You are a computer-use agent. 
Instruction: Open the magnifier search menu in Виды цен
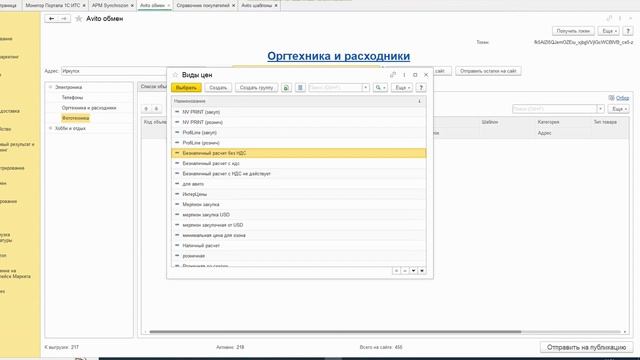[x=380, y=87]
